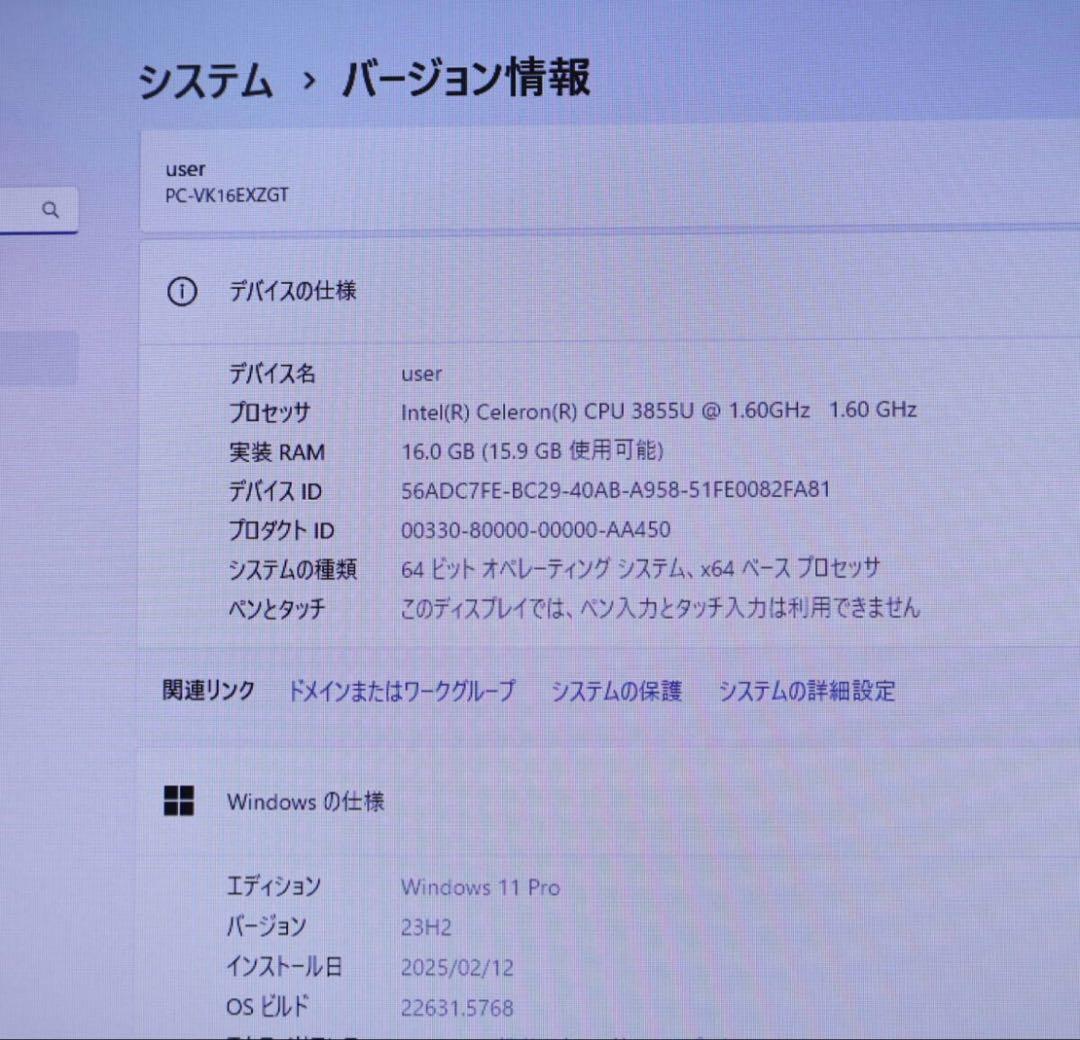1080x1040 pixels.
Task: Click the バージョン情報 page title
Action: point(466,78)
